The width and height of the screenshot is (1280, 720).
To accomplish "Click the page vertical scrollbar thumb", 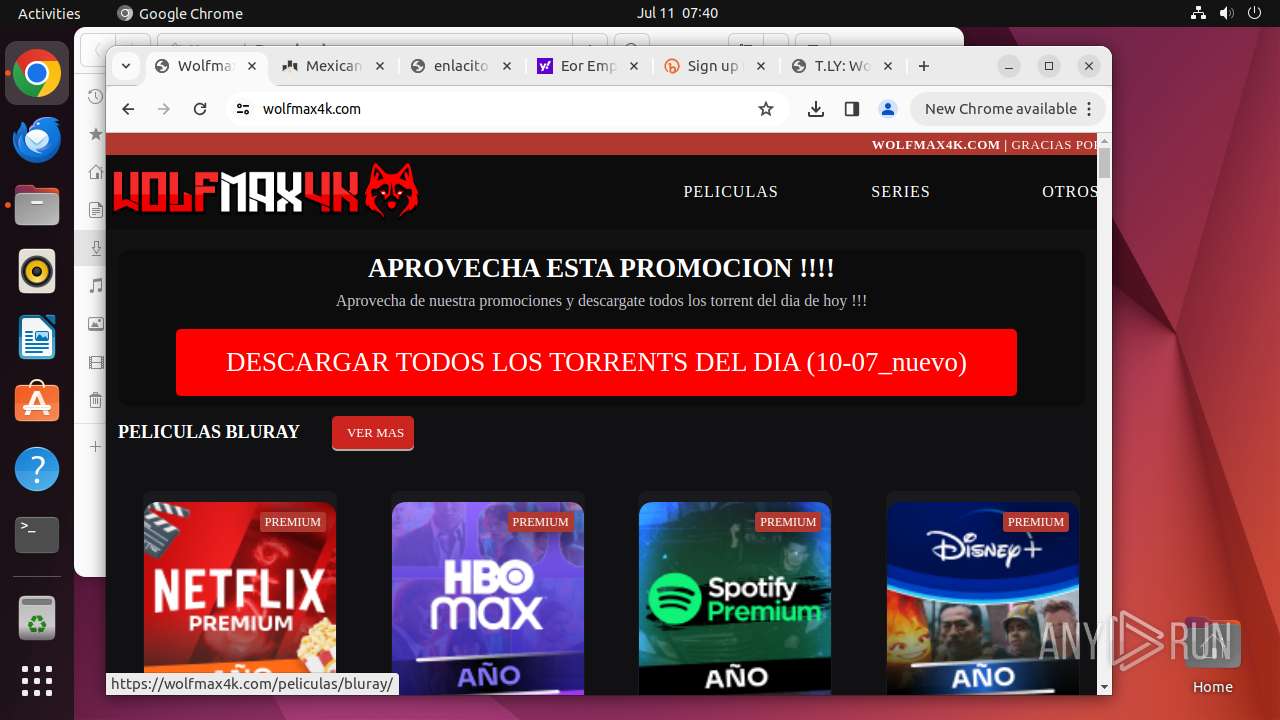I will pos(1104,162).
